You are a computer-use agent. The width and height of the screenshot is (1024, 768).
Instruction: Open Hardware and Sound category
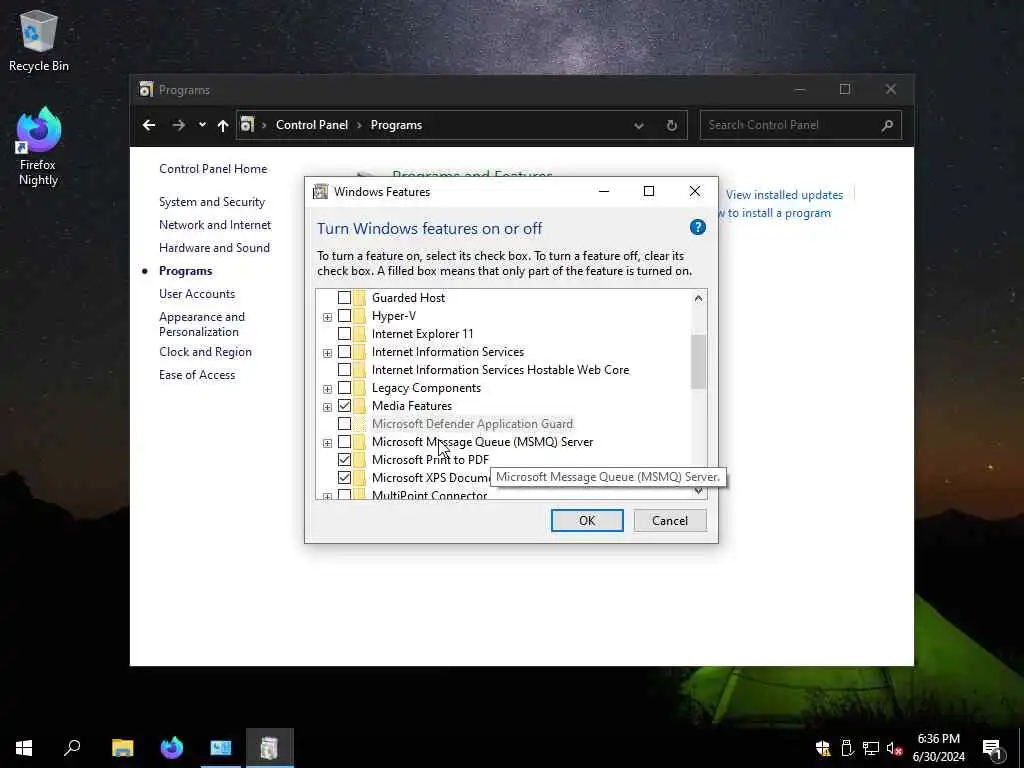click(214, 248)
